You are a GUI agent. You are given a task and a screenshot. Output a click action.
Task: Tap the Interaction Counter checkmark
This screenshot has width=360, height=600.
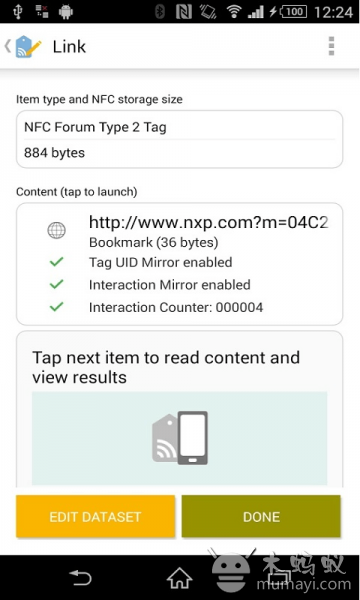click(57, 307)
